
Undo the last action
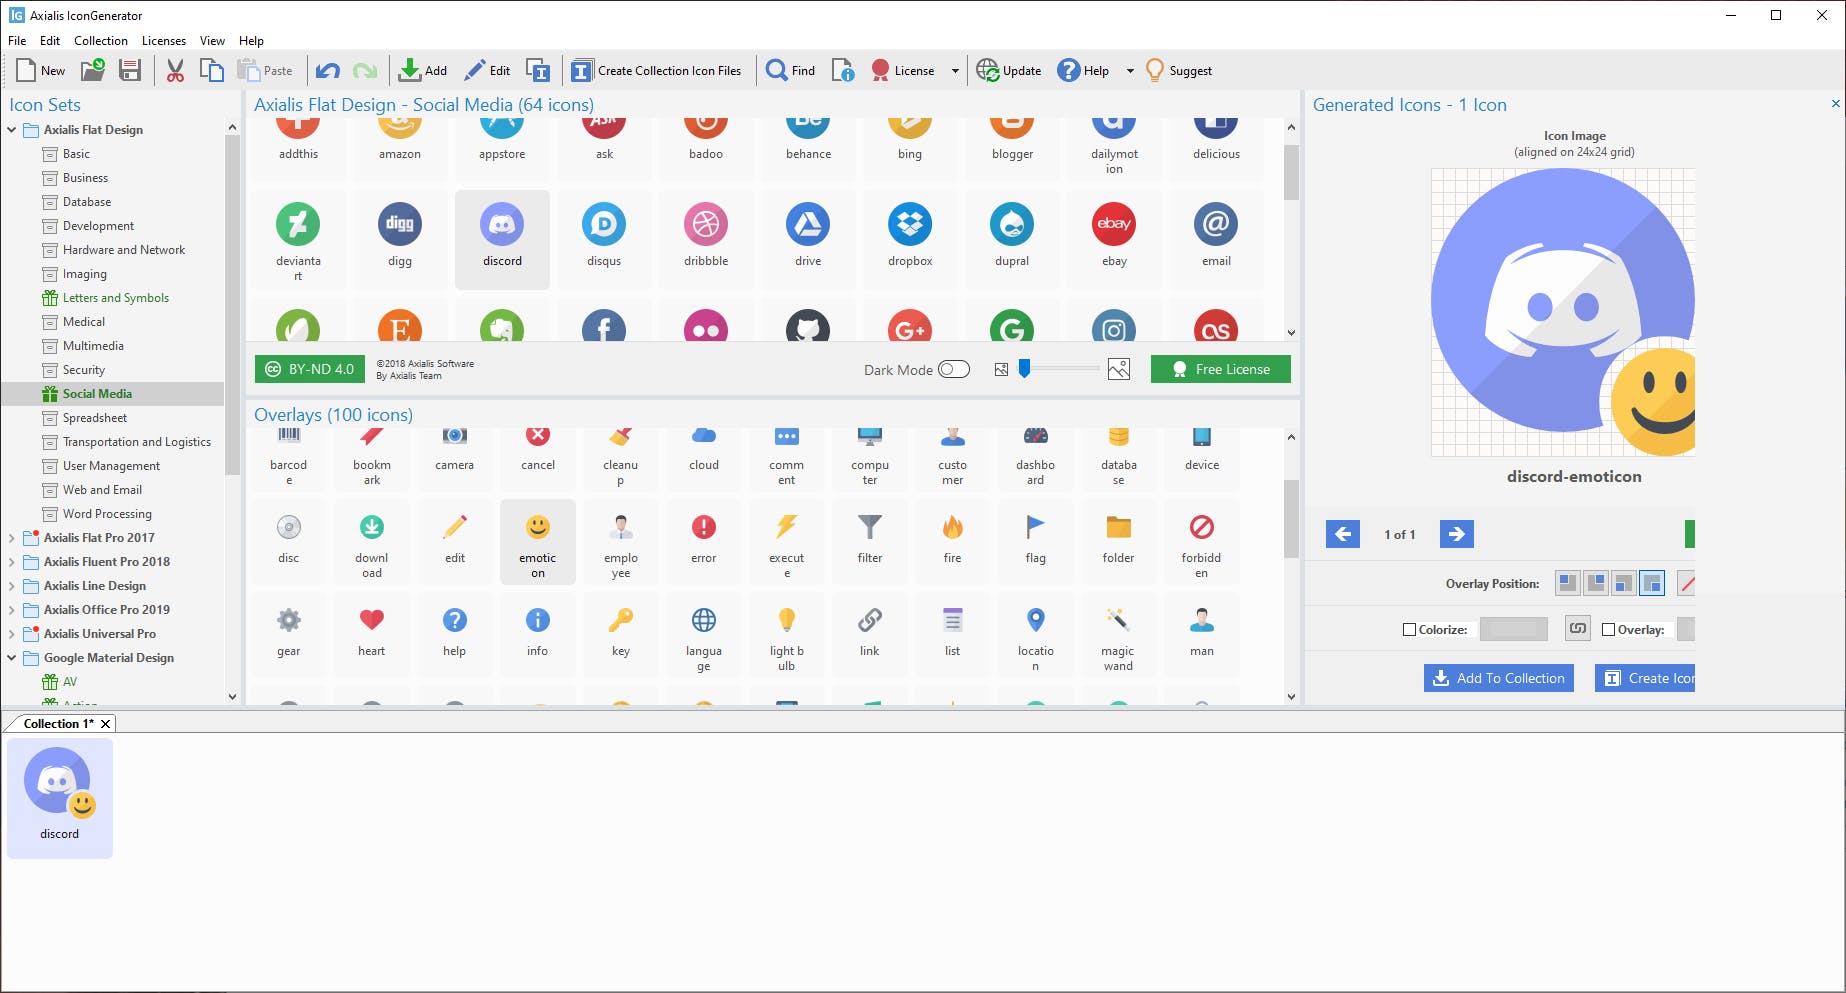tap(328, 70)
